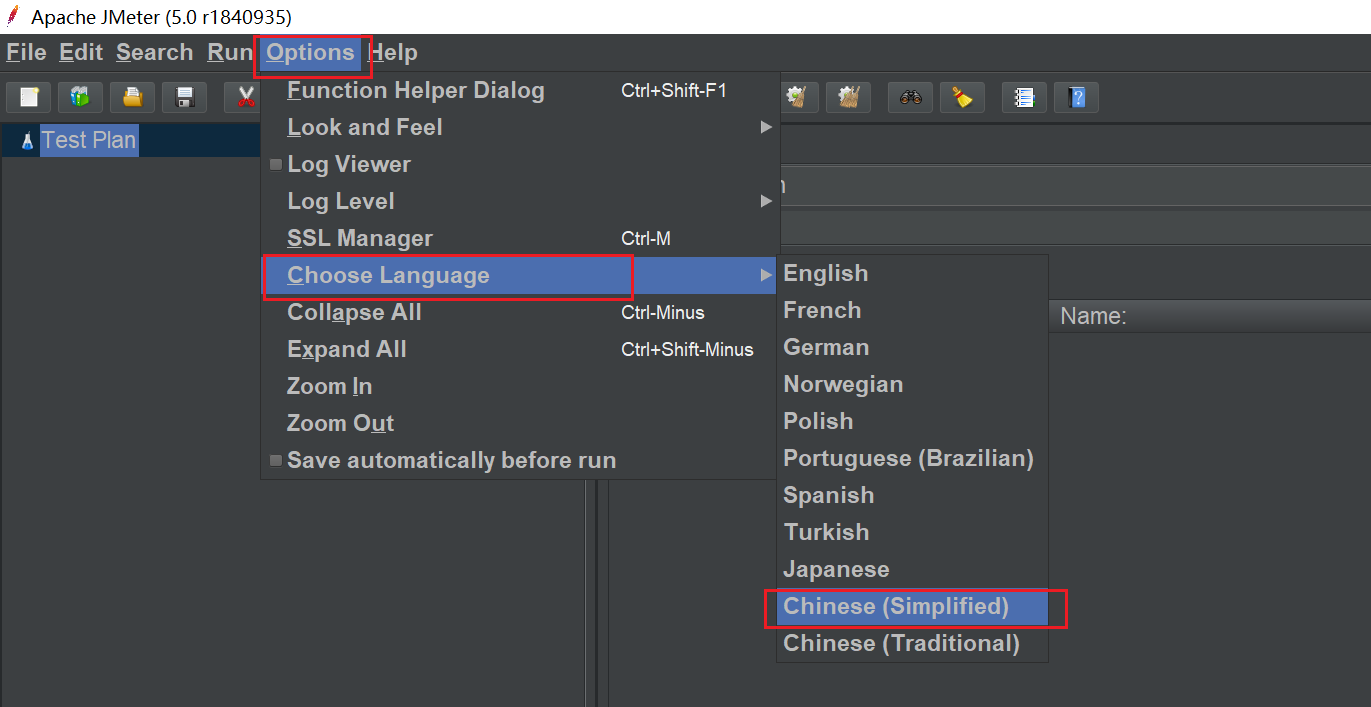Open the Edit menu
Screen dimensions: 1371x707
81,52
